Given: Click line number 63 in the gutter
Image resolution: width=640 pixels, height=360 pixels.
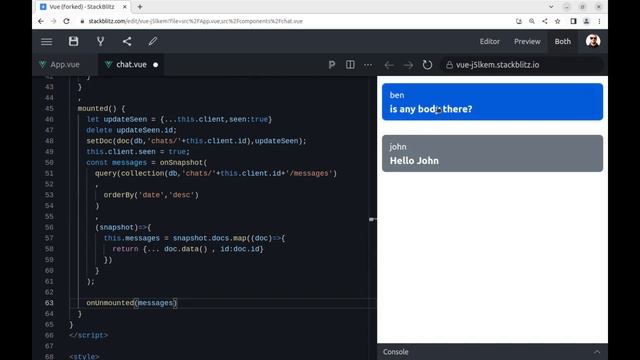Looking at the screenshot, I should point(49,303).
